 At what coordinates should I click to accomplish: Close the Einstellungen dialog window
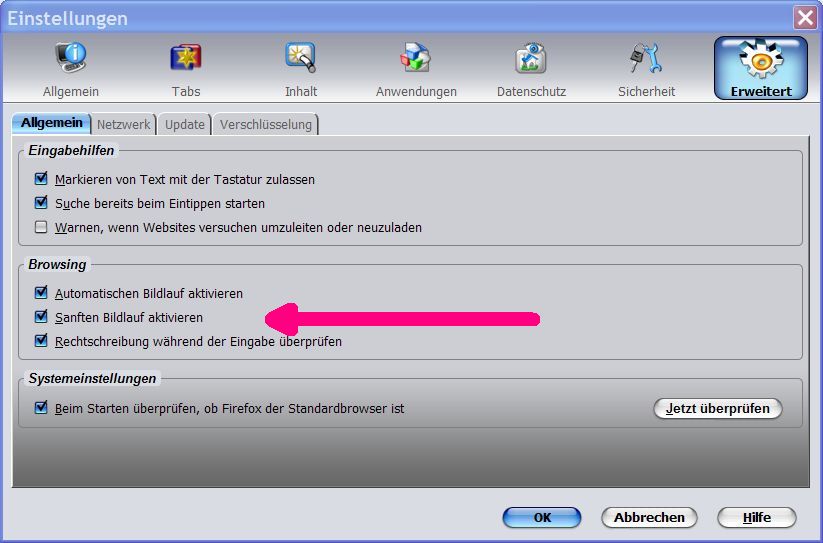point(805,18)
